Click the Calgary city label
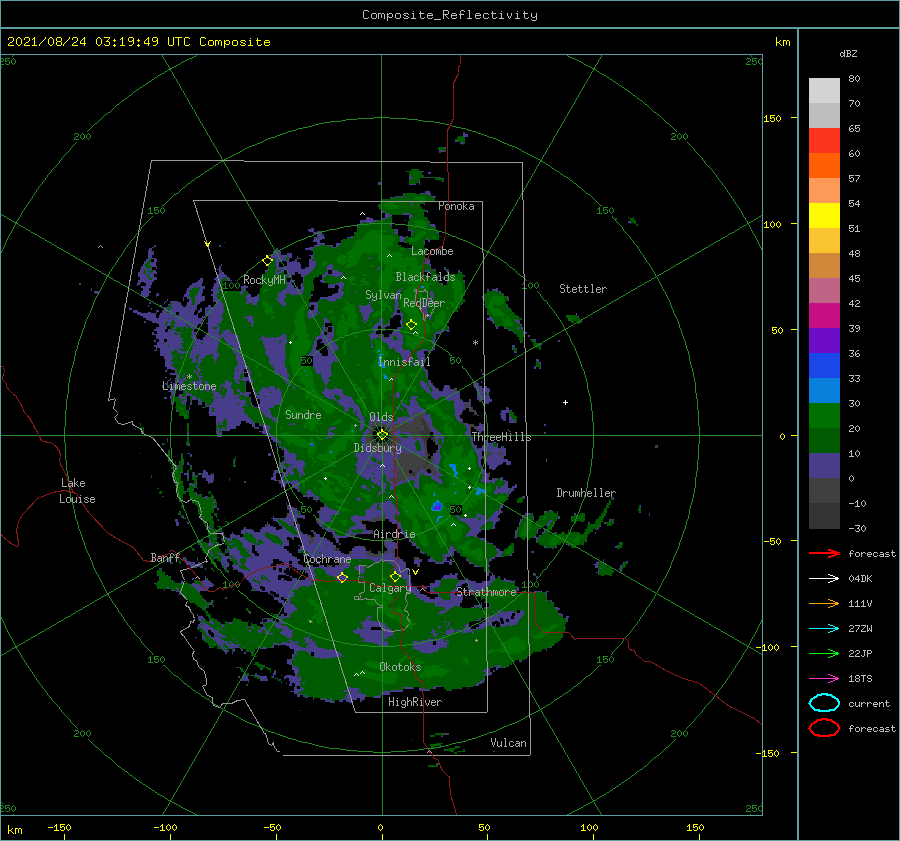The image size is (900, 841). 390,588
